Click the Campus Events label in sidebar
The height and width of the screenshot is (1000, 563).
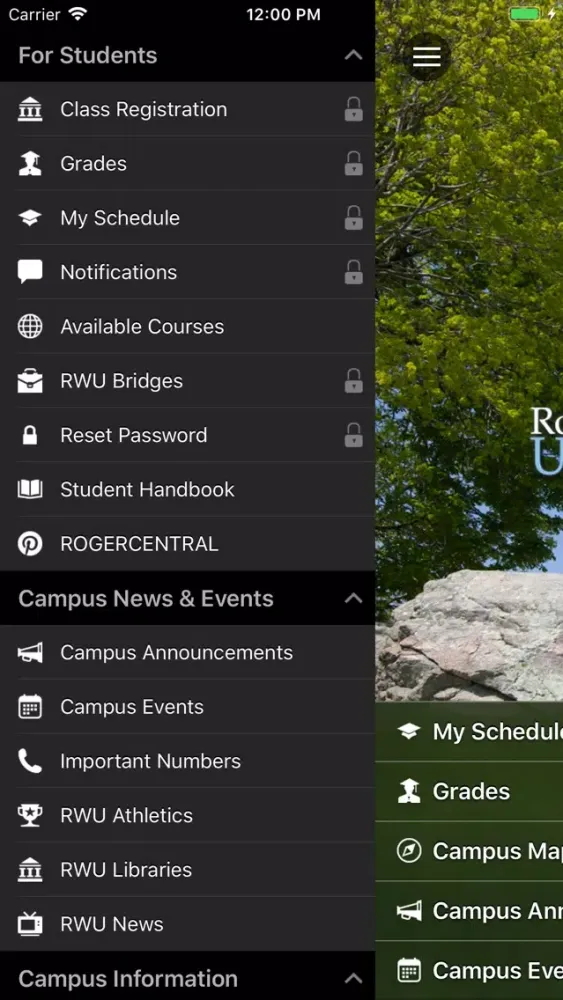point(132,707)
